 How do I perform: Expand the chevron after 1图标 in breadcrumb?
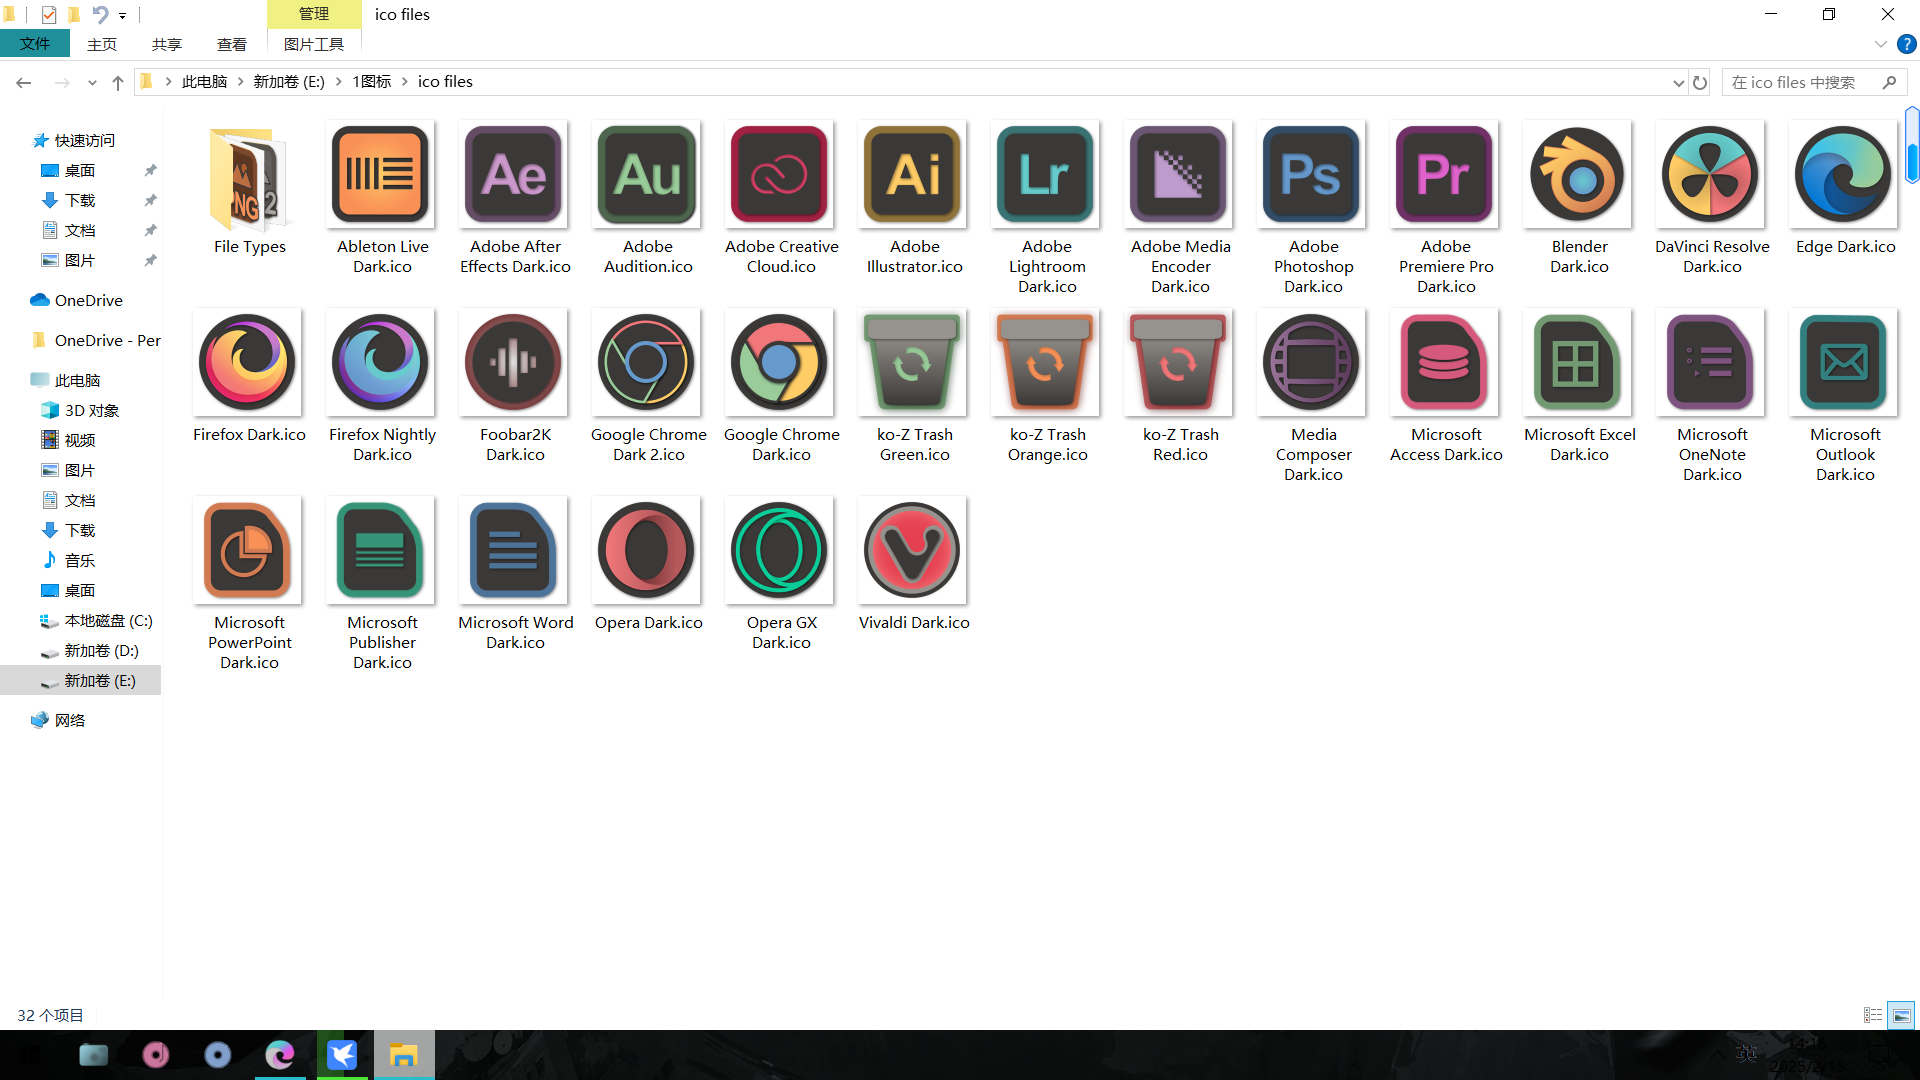405,82
